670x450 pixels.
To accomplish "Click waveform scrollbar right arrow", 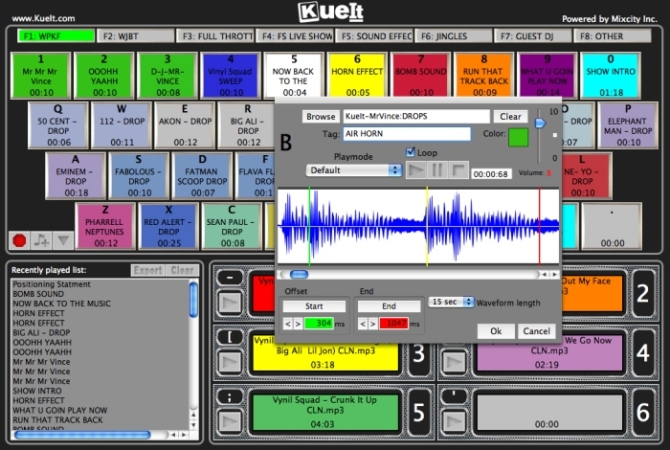I will point(554,274).
